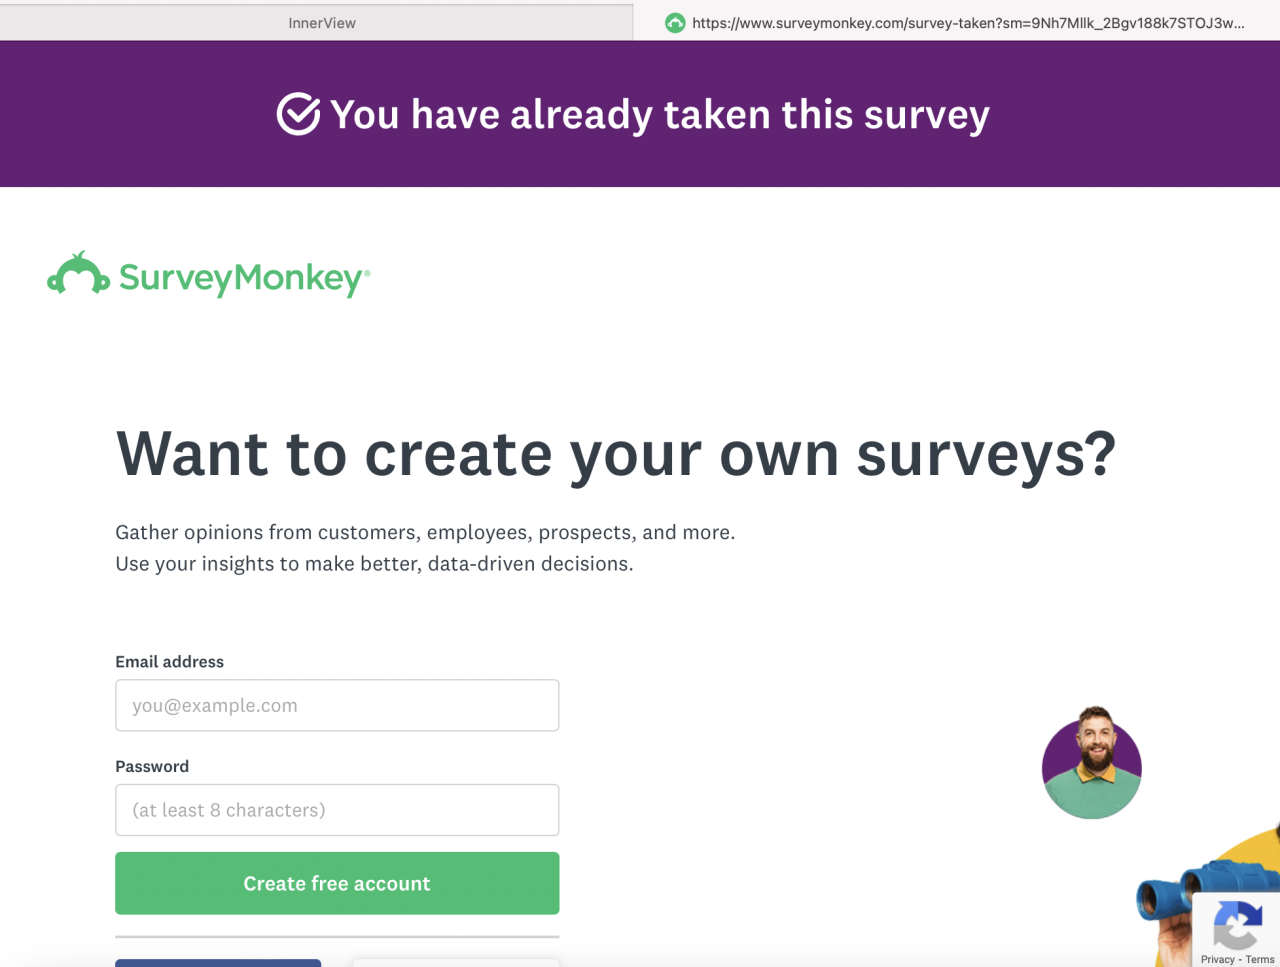Screen dimensions: 1280x967
Task: Click into the Password field
Action: [x=337, y=810]
